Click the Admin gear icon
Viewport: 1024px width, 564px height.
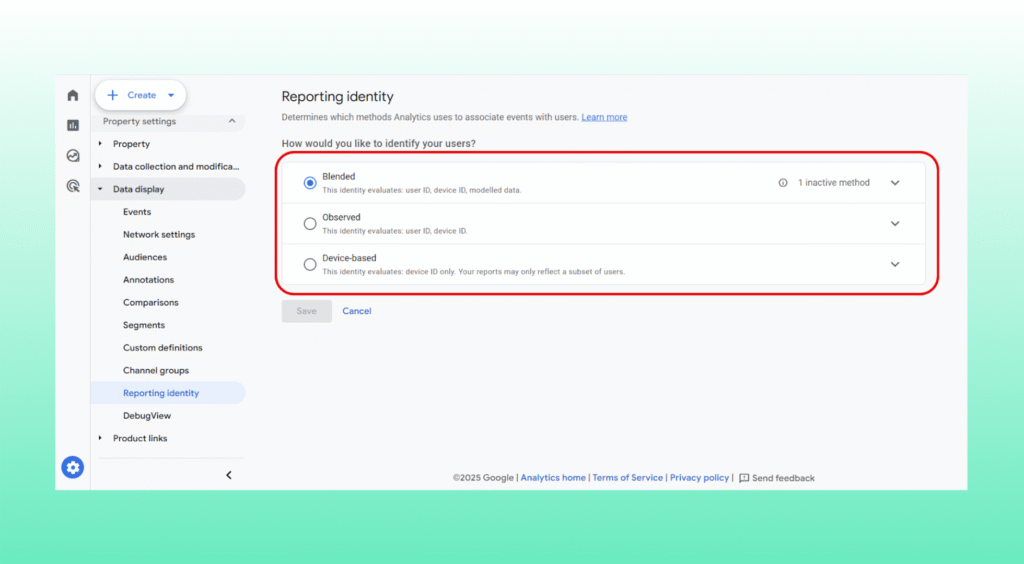73,467
